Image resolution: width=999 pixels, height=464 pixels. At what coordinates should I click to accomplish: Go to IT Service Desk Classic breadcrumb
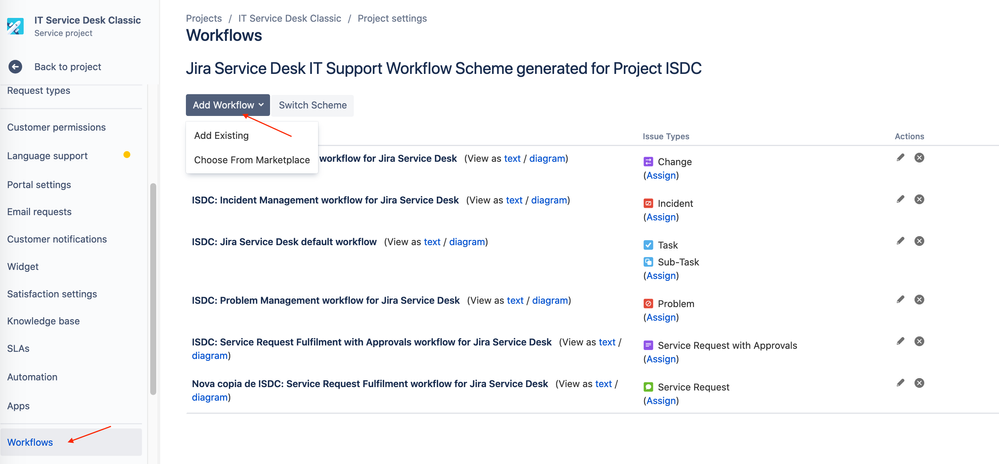click(290, 18)
